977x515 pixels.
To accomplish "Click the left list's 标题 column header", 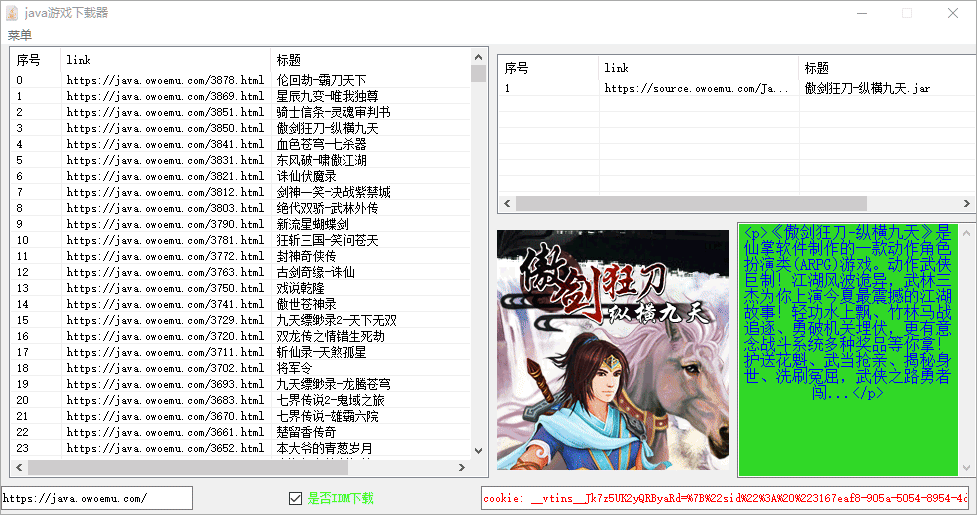I will 371,60.
